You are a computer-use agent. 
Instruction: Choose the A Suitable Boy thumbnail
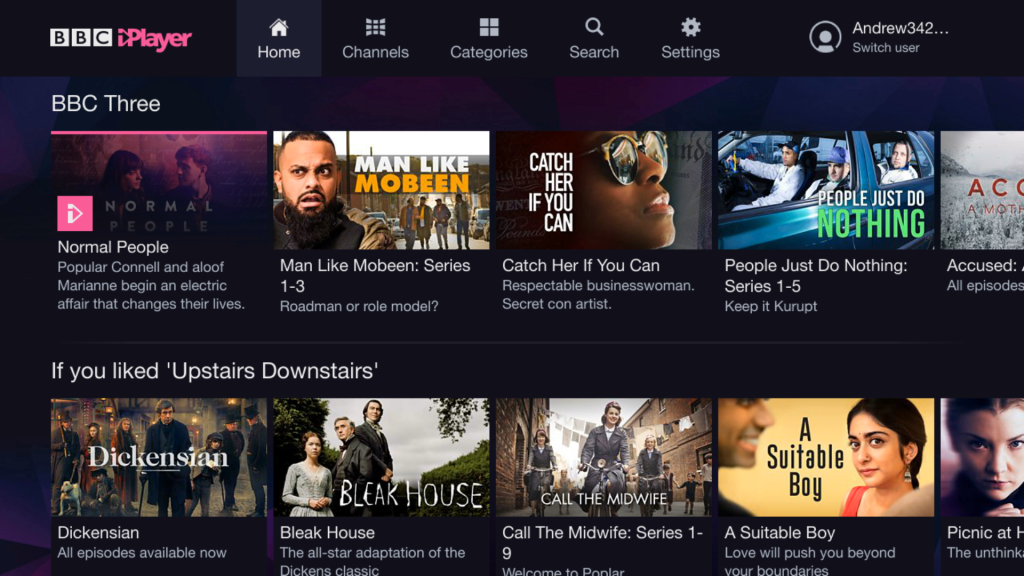coord(826,457)
